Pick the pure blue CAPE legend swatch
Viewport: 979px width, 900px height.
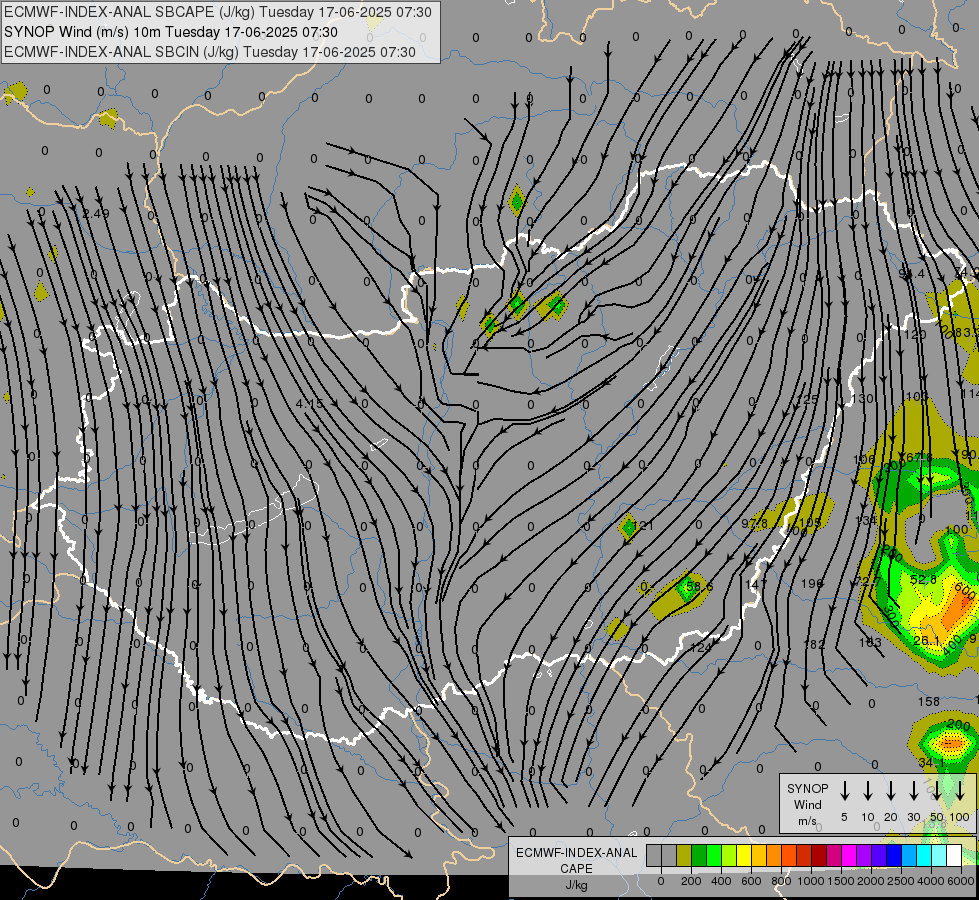click(894, 855)
